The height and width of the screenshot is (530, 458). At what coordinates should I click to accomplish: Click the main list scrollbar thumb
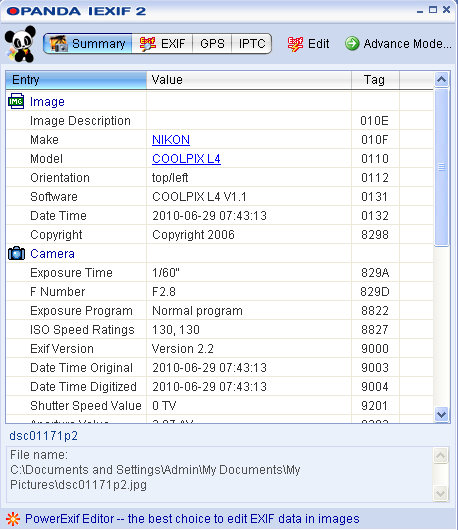pos(441,167)
